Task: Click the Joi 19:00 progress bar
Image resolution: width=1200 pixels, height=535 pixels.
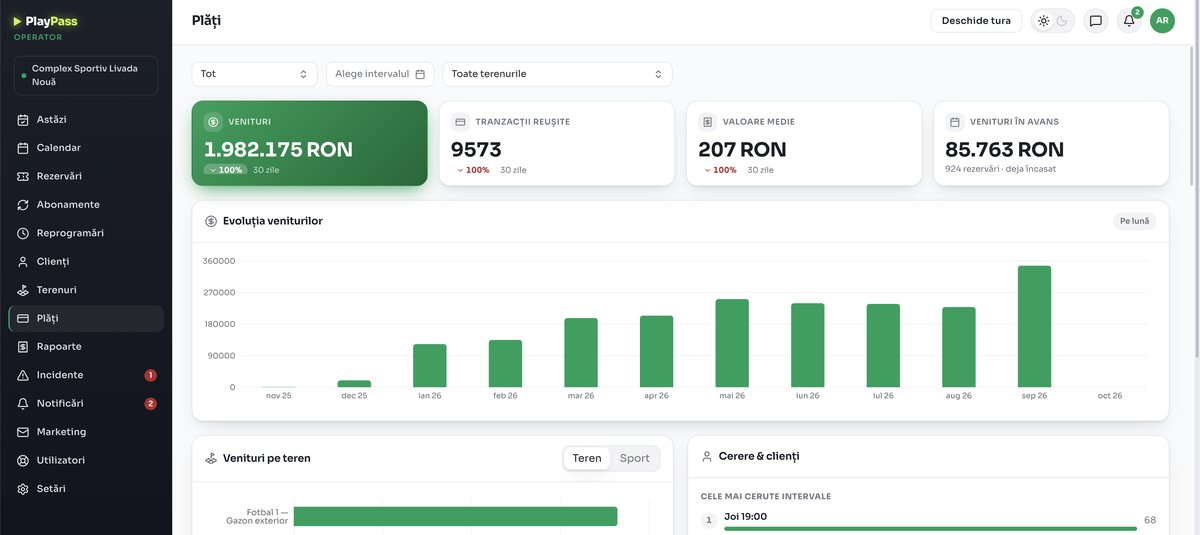Action: point(929,528)
